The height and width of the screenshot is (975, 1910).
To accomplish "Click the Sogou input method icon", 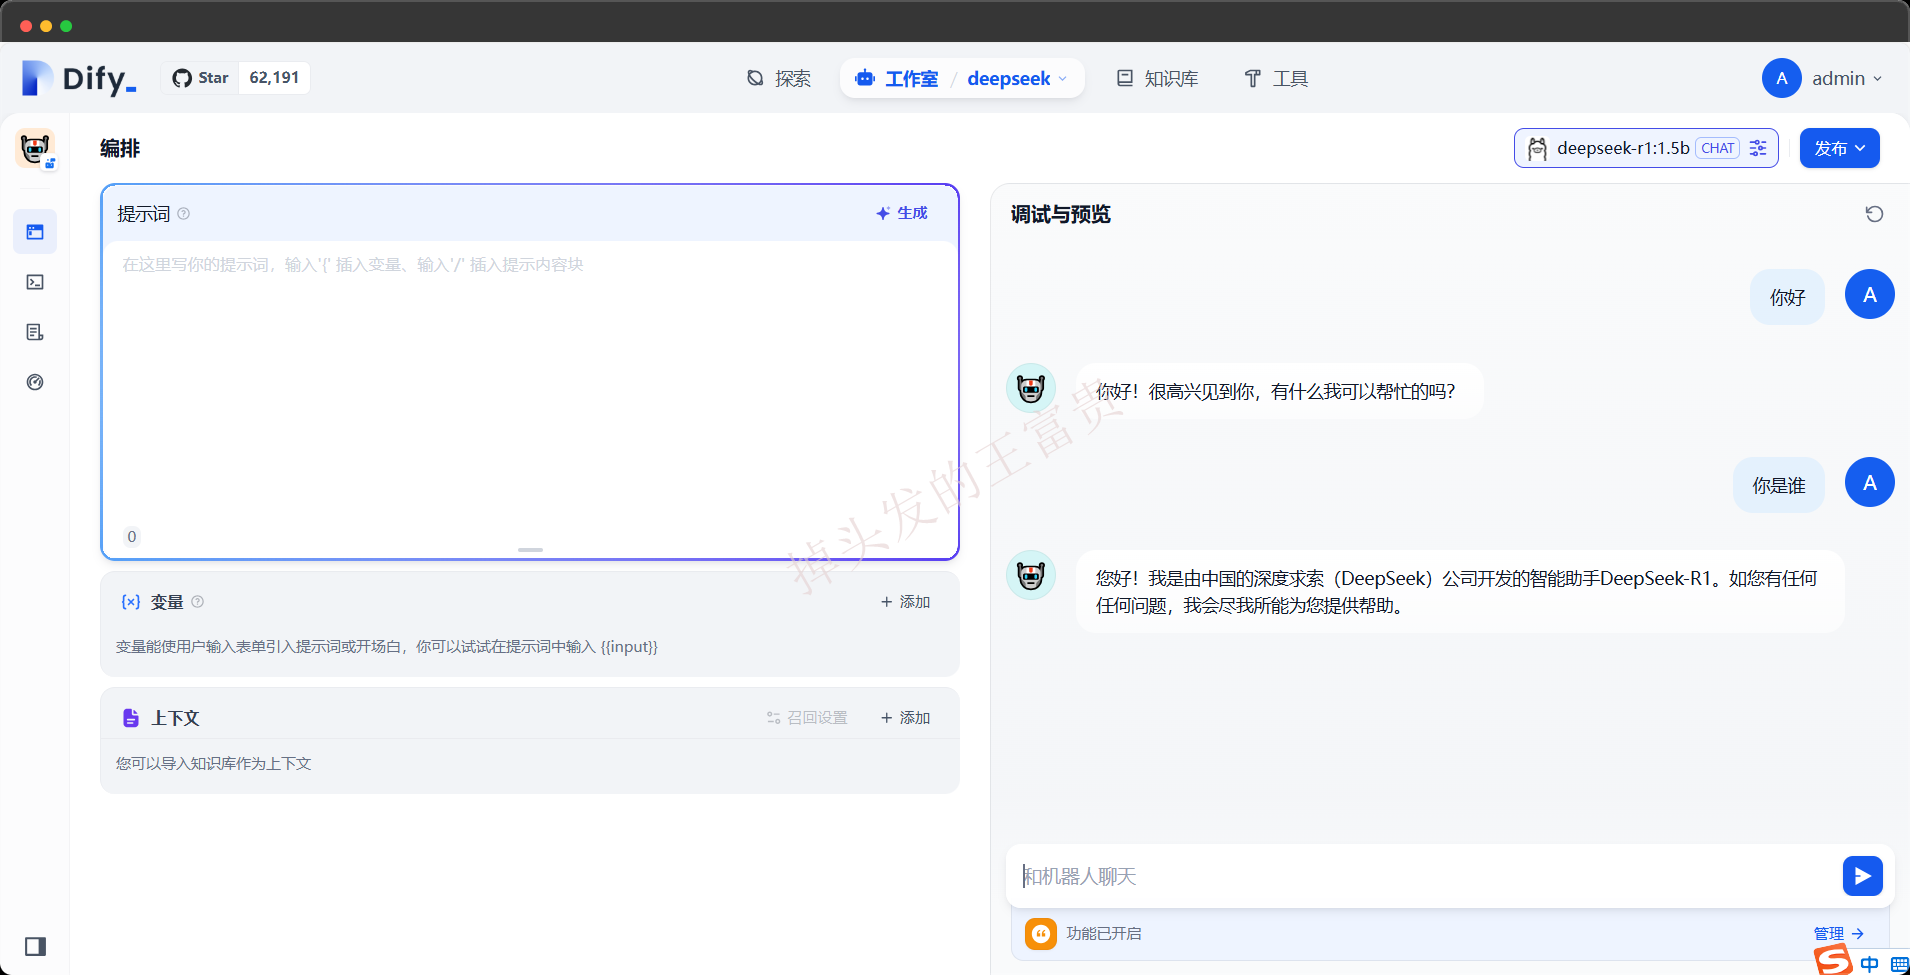I will coord(1833,961).
